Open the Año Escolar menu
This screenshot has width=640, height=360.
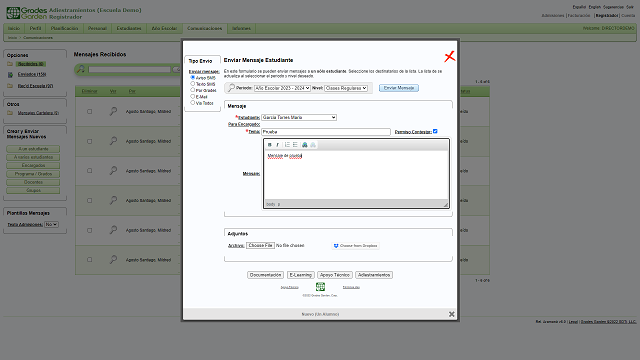[164, 28]
